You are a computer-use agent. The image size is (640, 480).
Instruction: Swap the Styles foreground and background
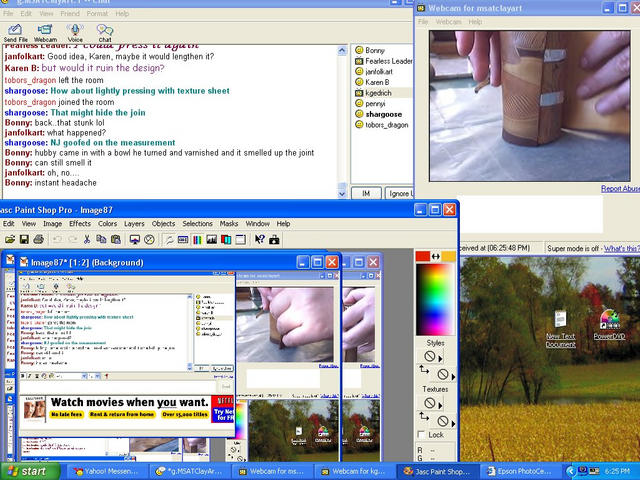424,370
